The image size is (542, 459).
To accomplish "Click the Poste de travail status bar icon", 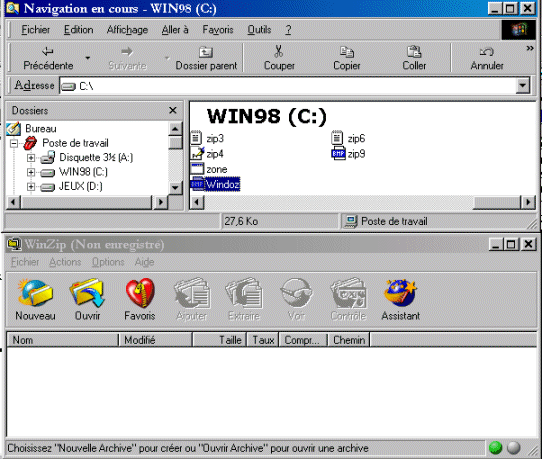I will pyautogui.click(x=351, y=222).
